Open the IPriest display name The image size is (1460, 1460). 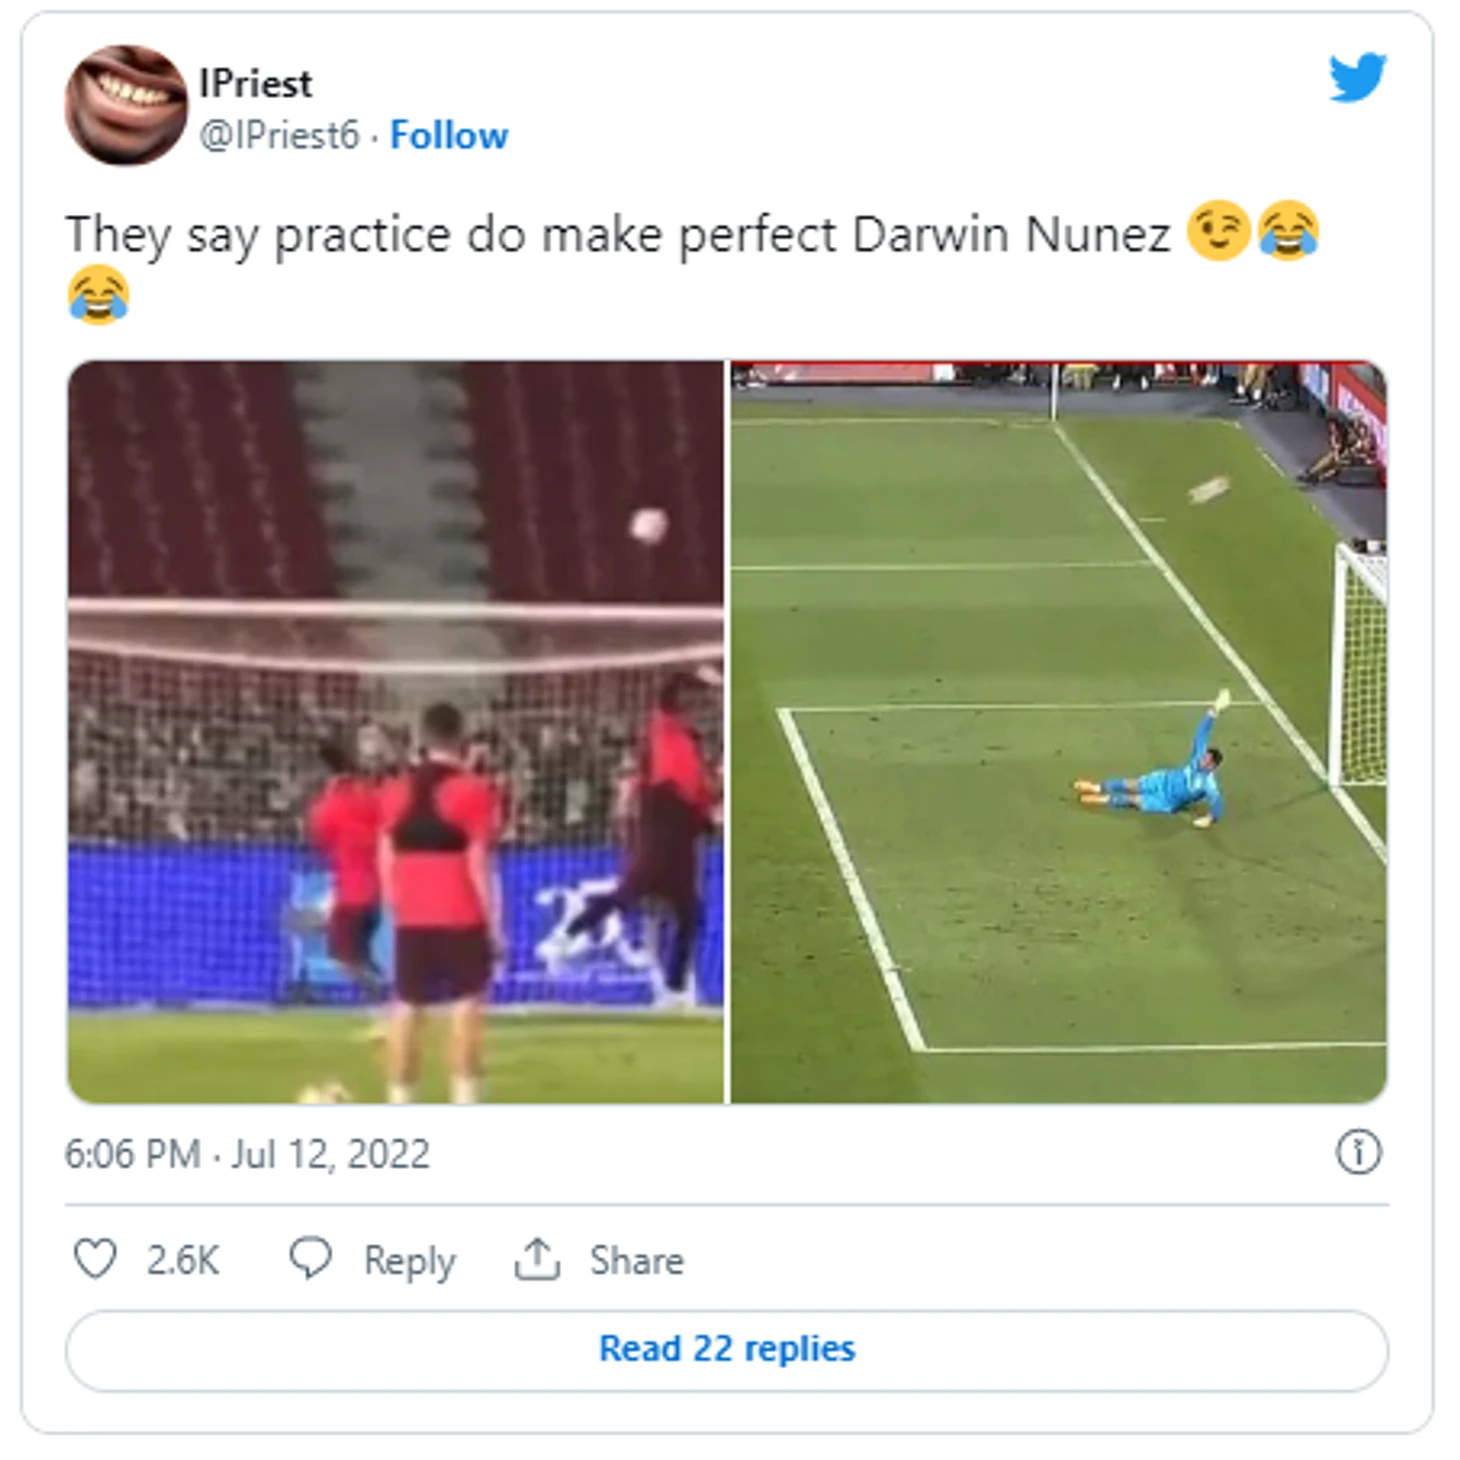pyautogui.click(x=256, y=83)
